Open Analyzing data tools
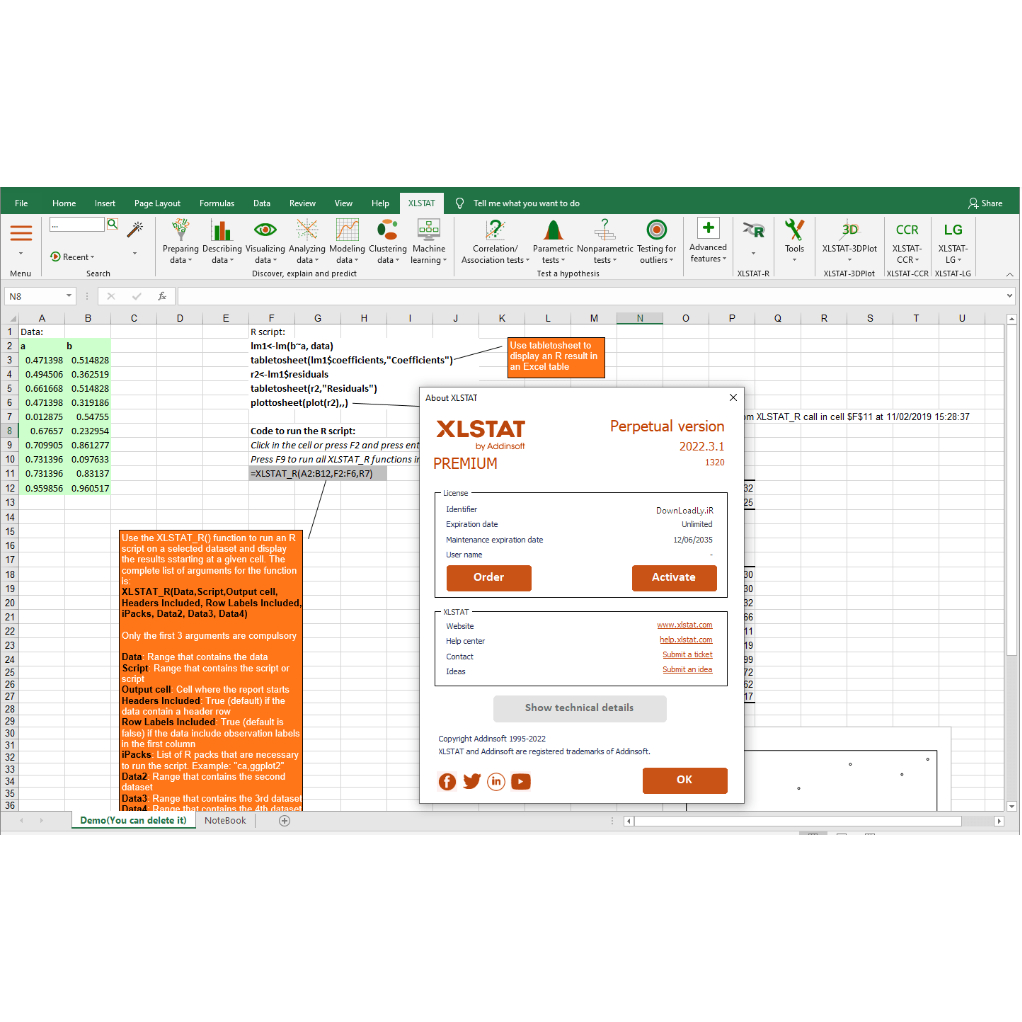The image size is (1022, 1022). coord(307,242)
